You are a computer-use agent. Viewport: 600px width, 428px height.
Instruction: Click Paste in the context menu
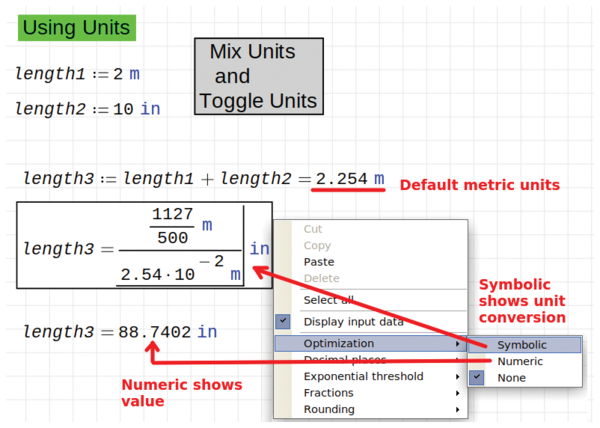click(x=319, y=262)
